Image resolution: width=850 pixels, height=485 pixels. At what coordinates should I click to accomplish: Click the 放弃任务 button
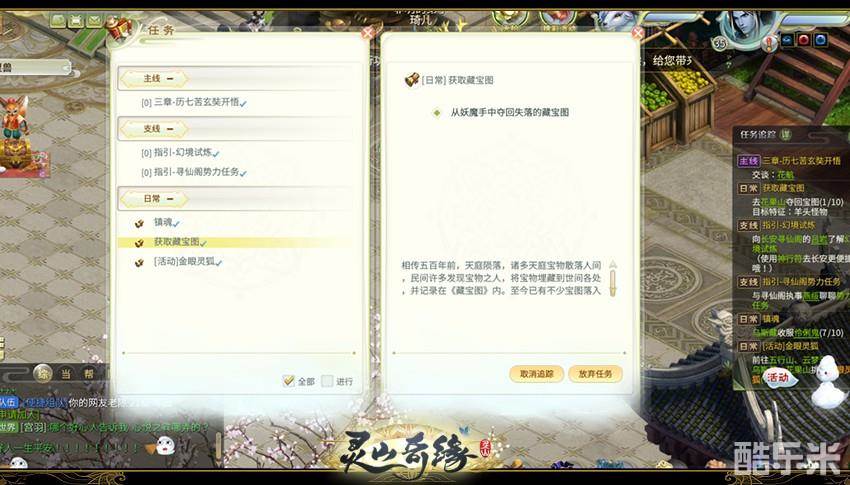(x=595, y=374)
